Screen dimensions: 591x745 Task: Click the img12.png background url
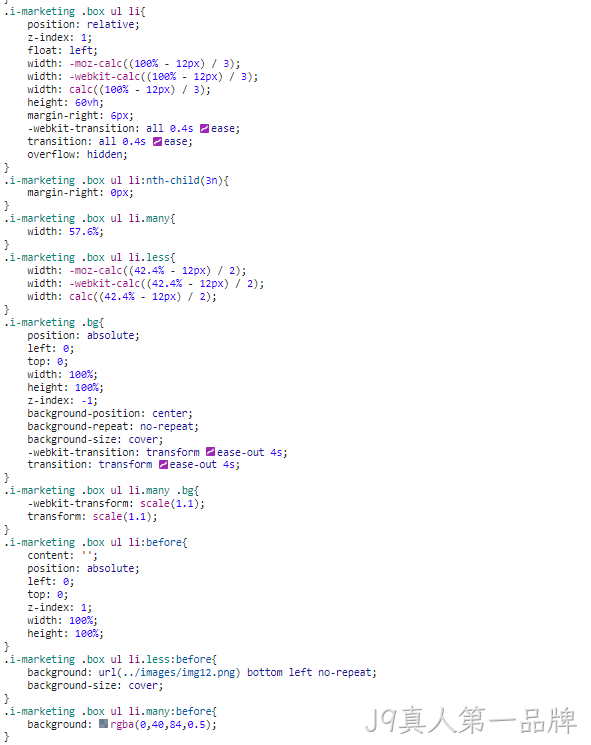[x=169, y=672]
